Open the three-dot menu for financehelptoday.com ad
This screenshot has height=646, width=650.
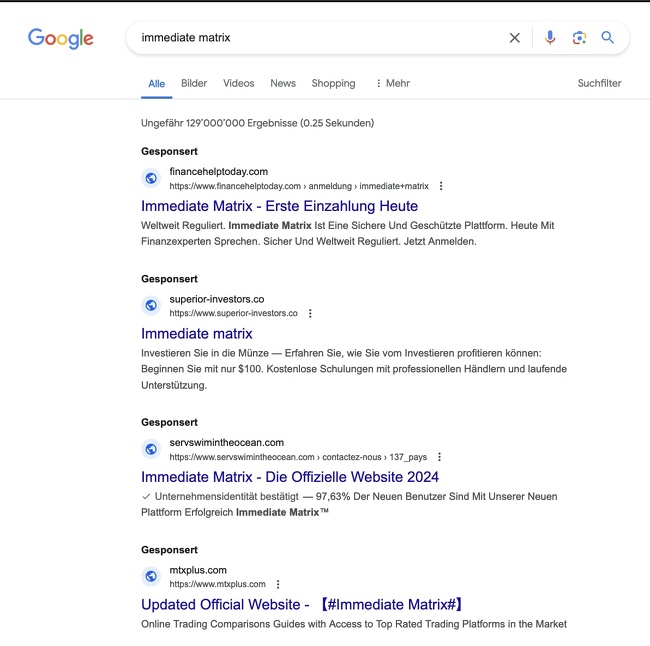point(441,186)
